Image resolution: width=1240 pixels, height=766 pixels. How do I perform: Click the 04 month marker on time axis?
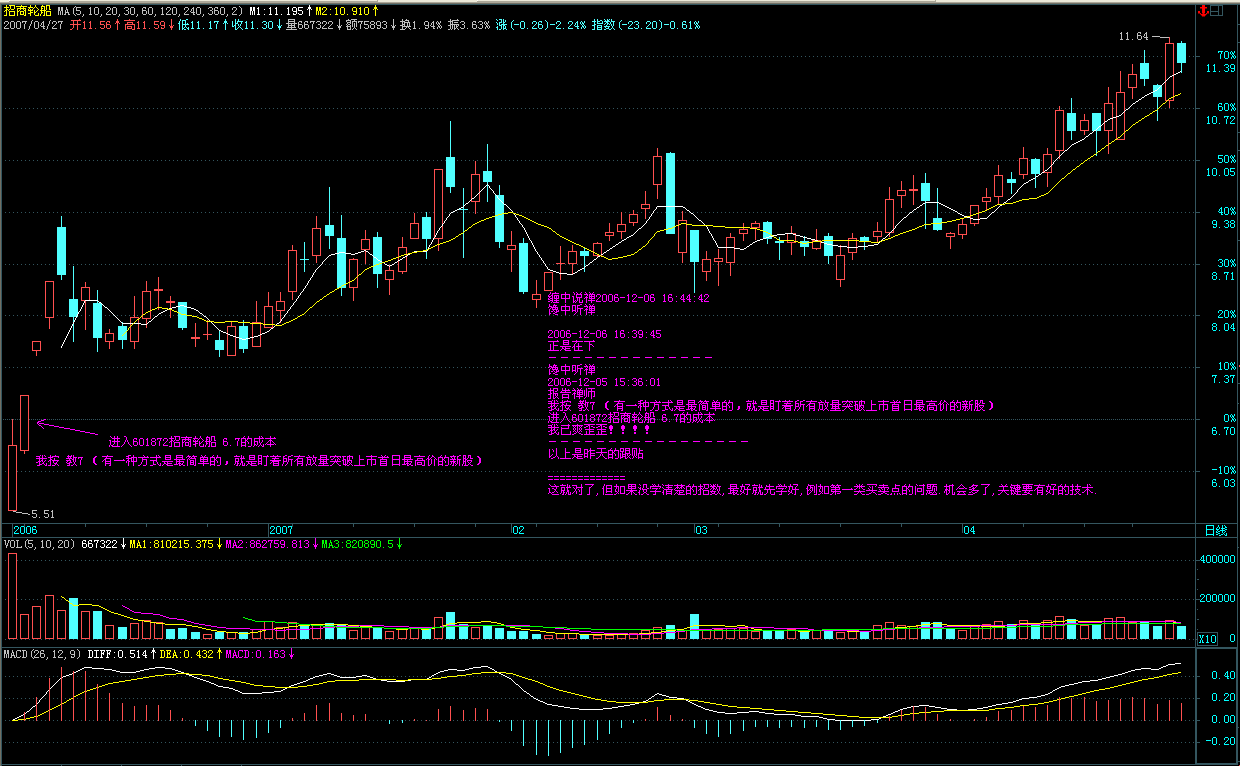pos(968,530)
